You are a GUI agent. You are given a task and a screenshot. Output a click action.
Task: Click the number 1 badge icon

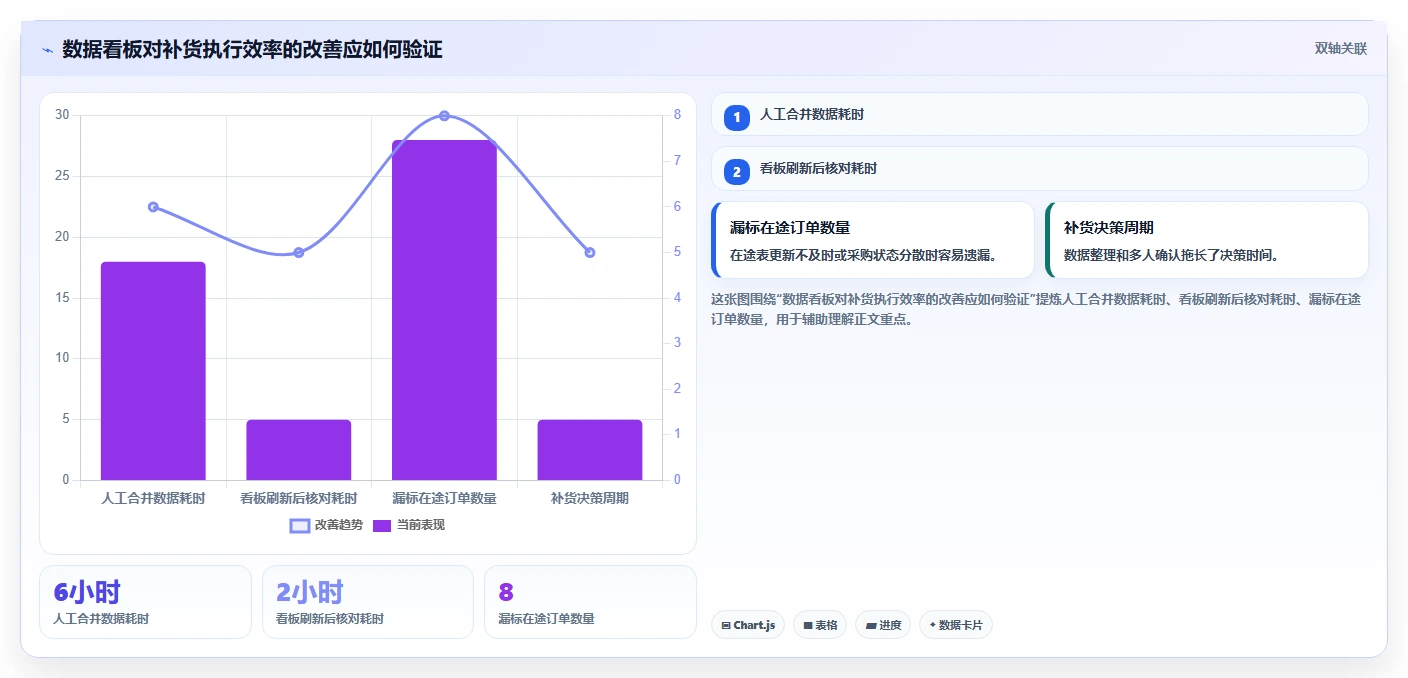click(737, 117)
